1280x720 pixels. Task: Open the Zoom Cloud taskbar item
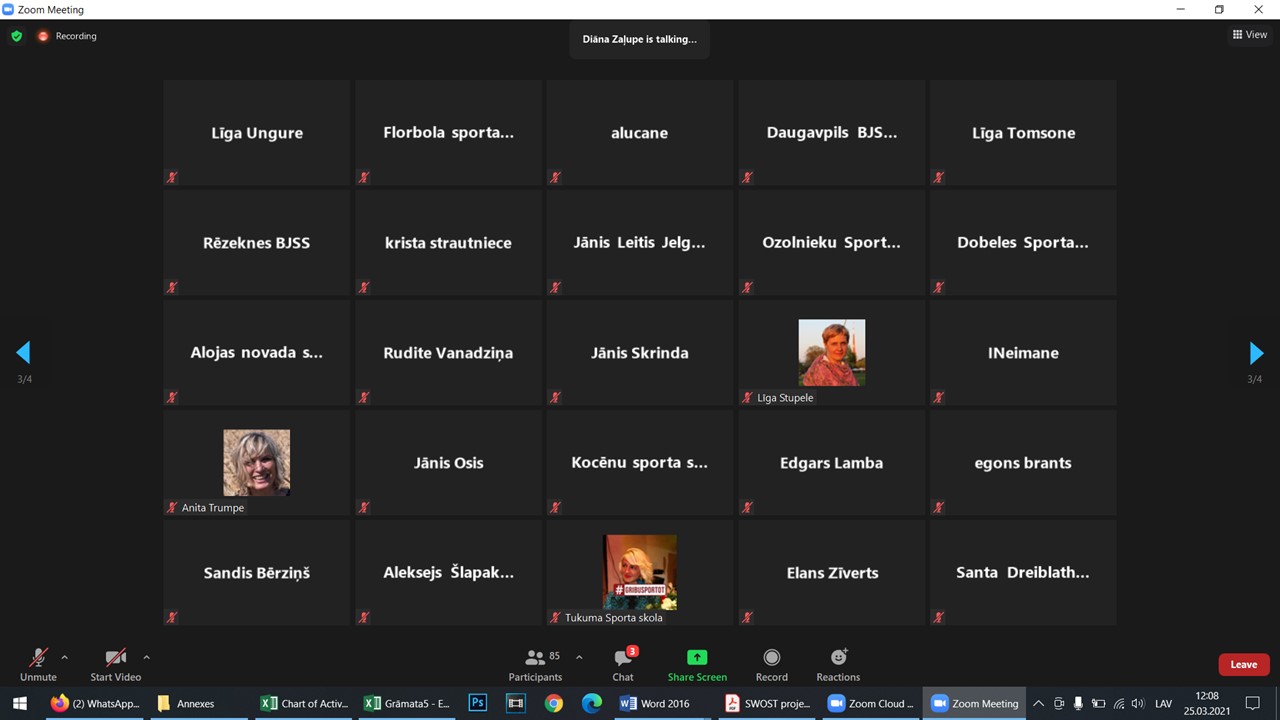(x=870, y=703)
